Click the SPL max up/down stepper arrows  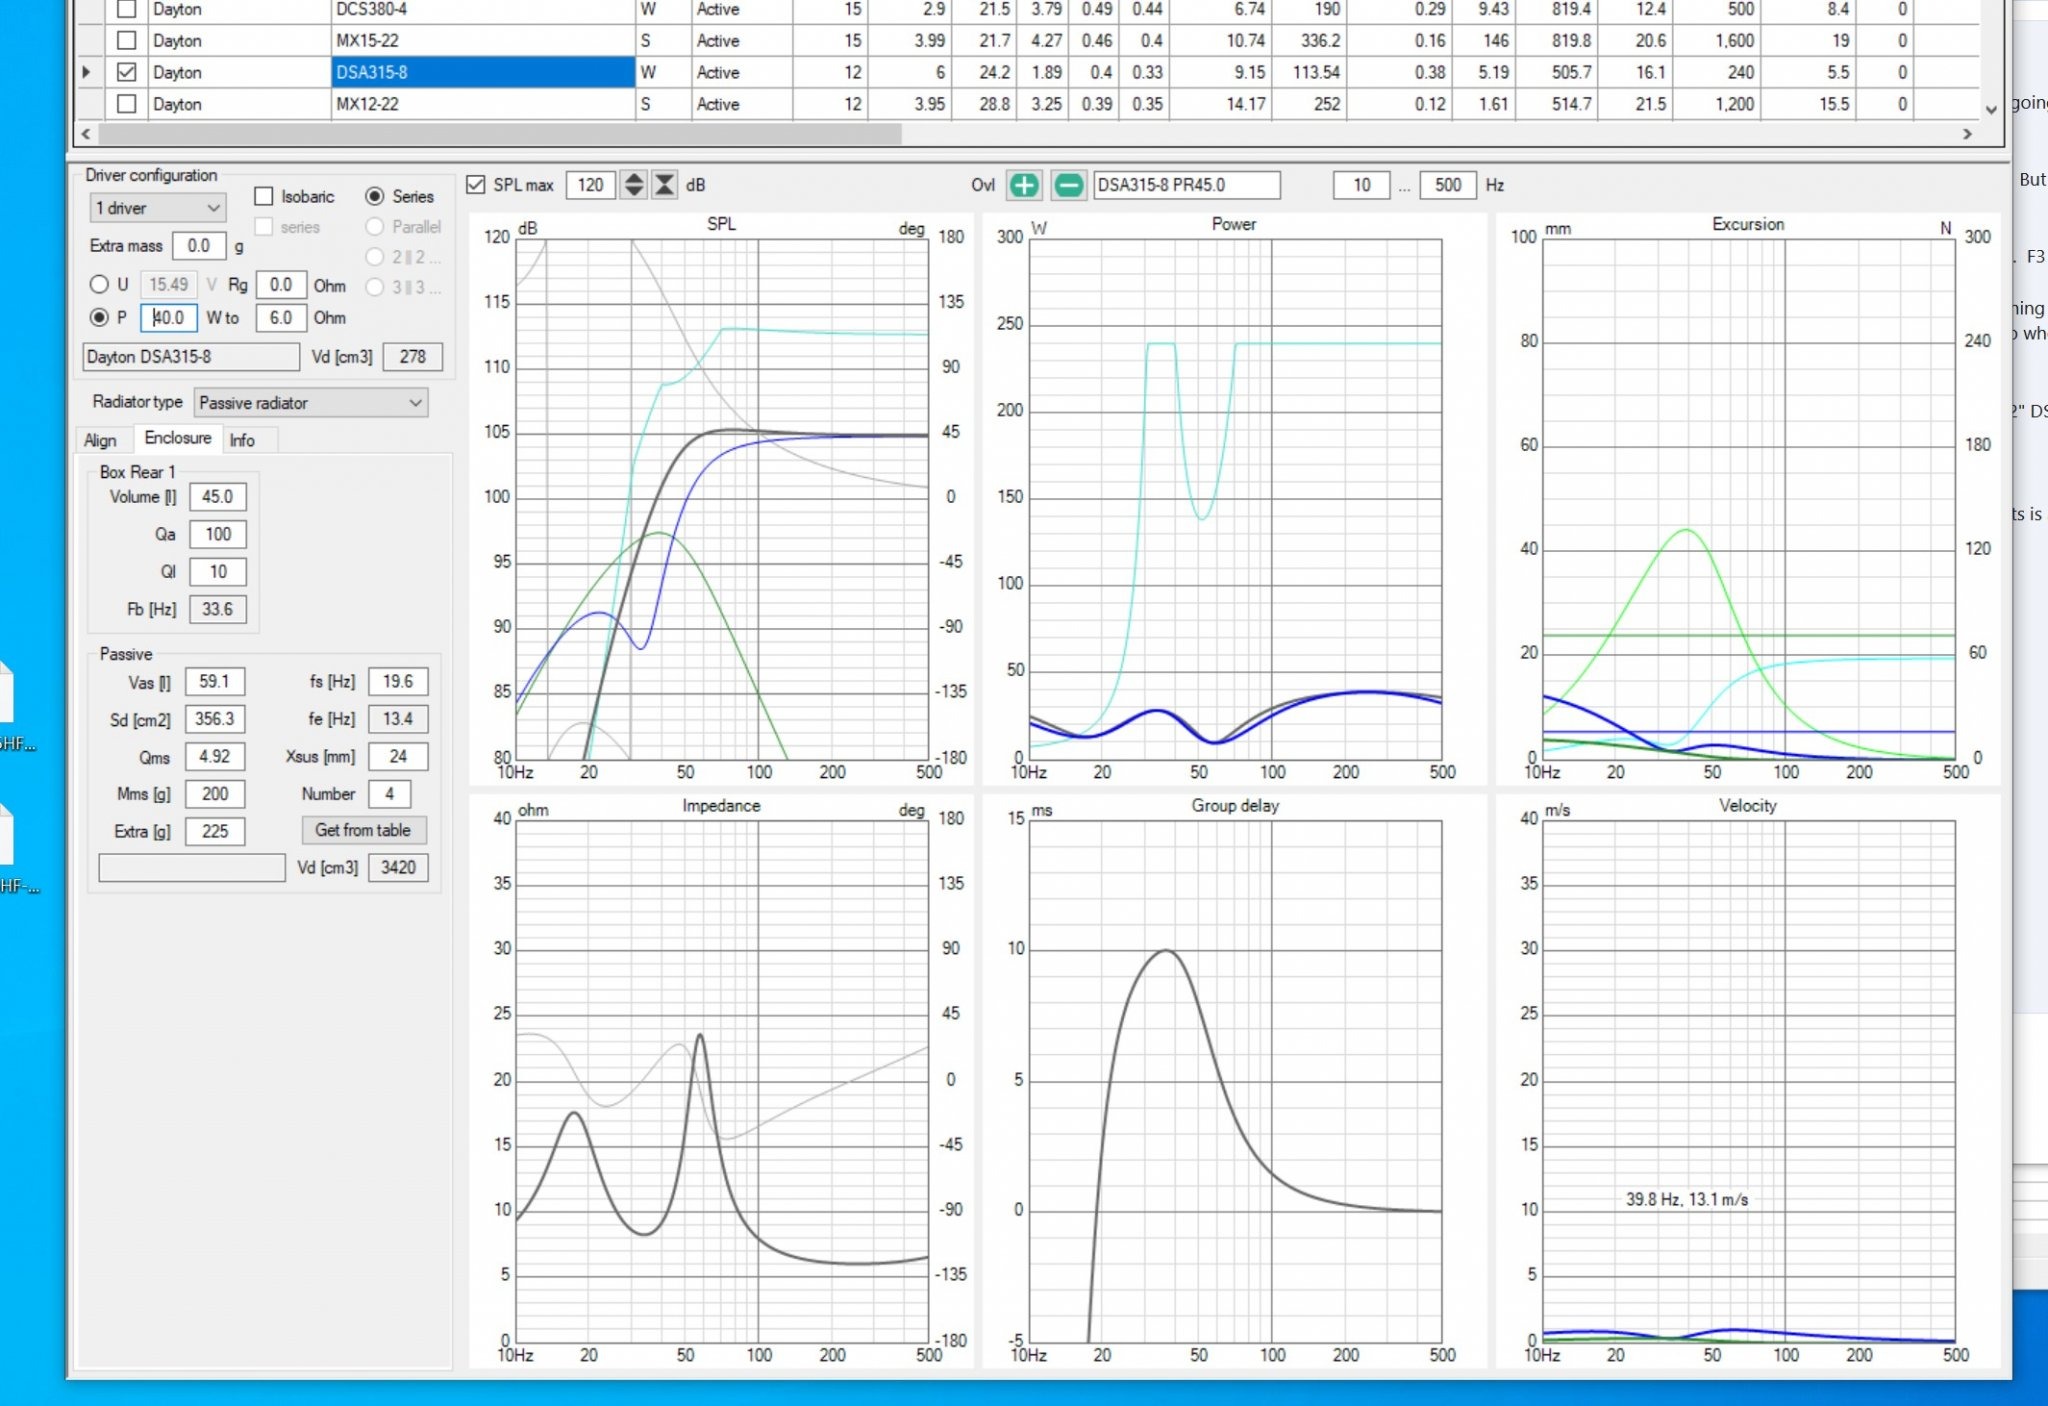(633, 185)
